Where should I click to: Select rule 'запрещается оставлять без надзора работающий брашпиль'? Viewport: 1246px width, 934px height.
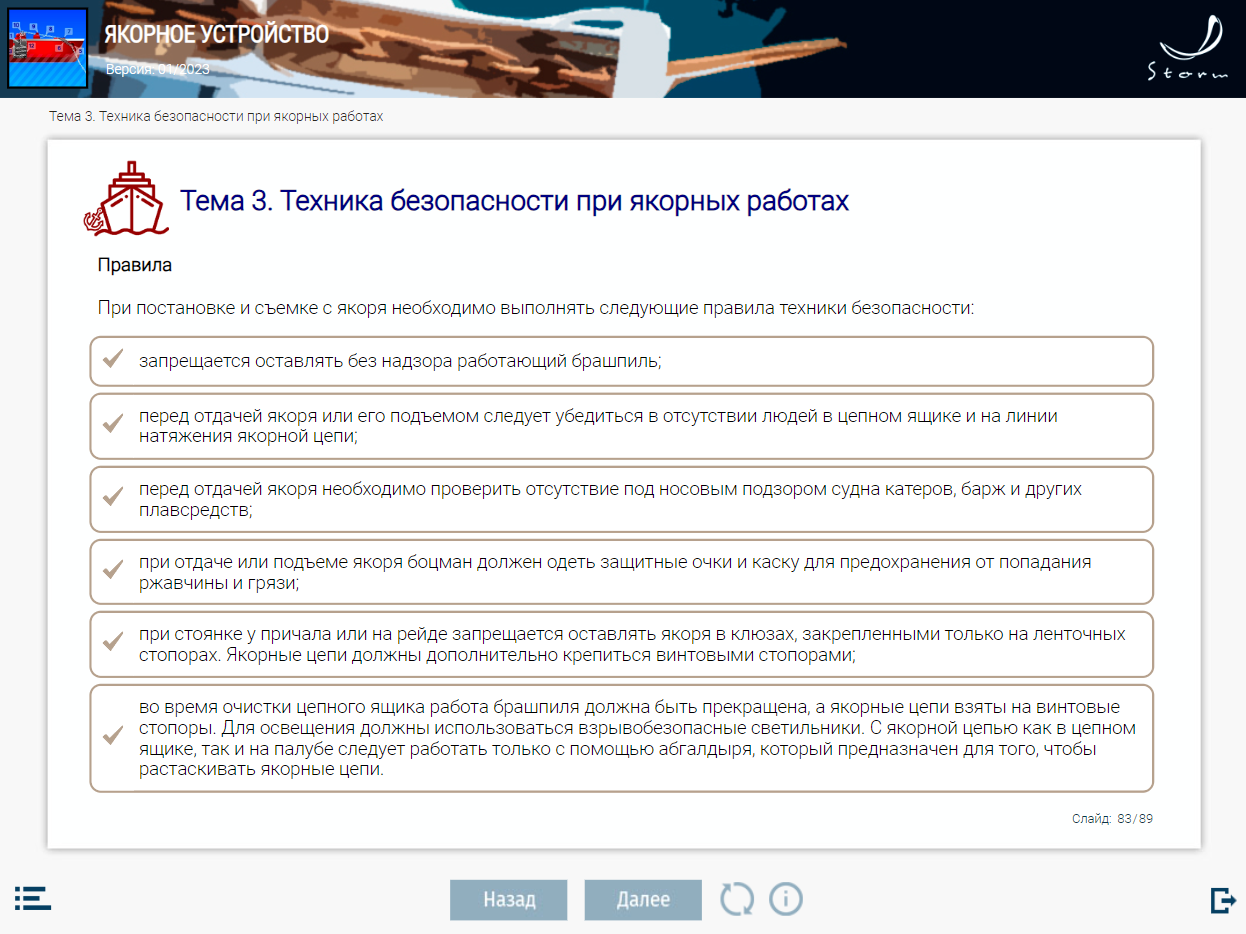(621, 361)
